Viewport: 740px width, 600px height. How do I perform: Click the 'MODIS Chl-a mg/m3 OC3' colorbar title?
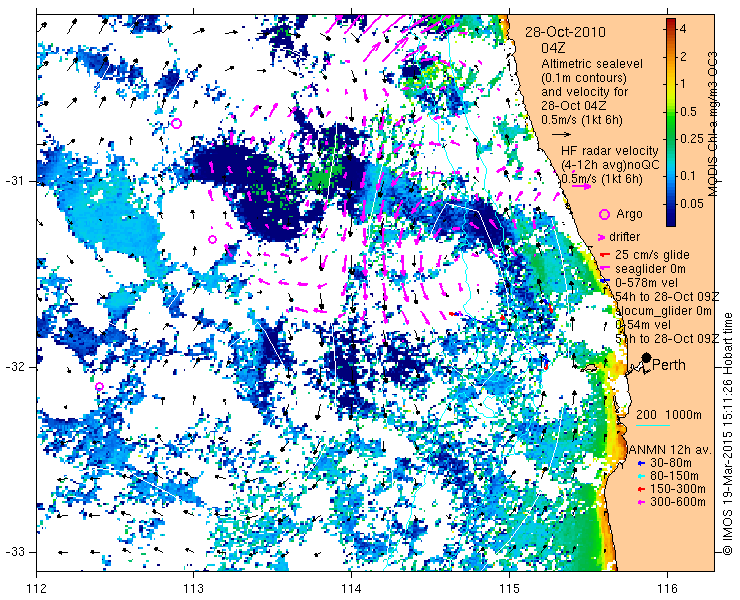pyautogui.click(x=713, y=124)
